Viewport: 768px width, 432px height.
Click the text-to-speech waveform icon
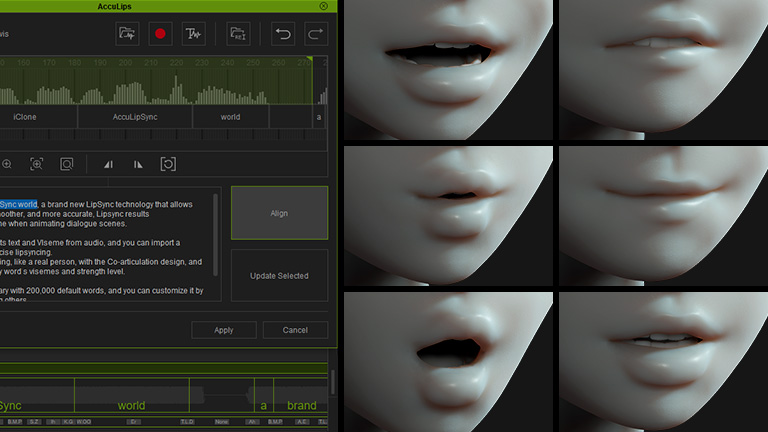(193, 33)
